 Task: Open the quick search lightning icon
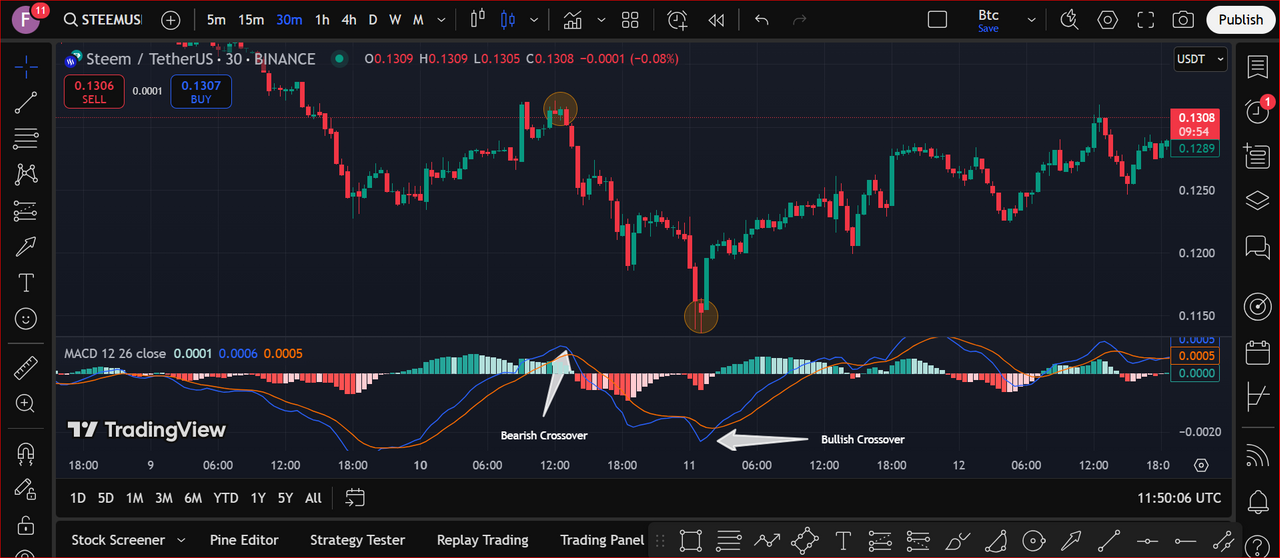pyautogui.click(x=1069, y=19)
